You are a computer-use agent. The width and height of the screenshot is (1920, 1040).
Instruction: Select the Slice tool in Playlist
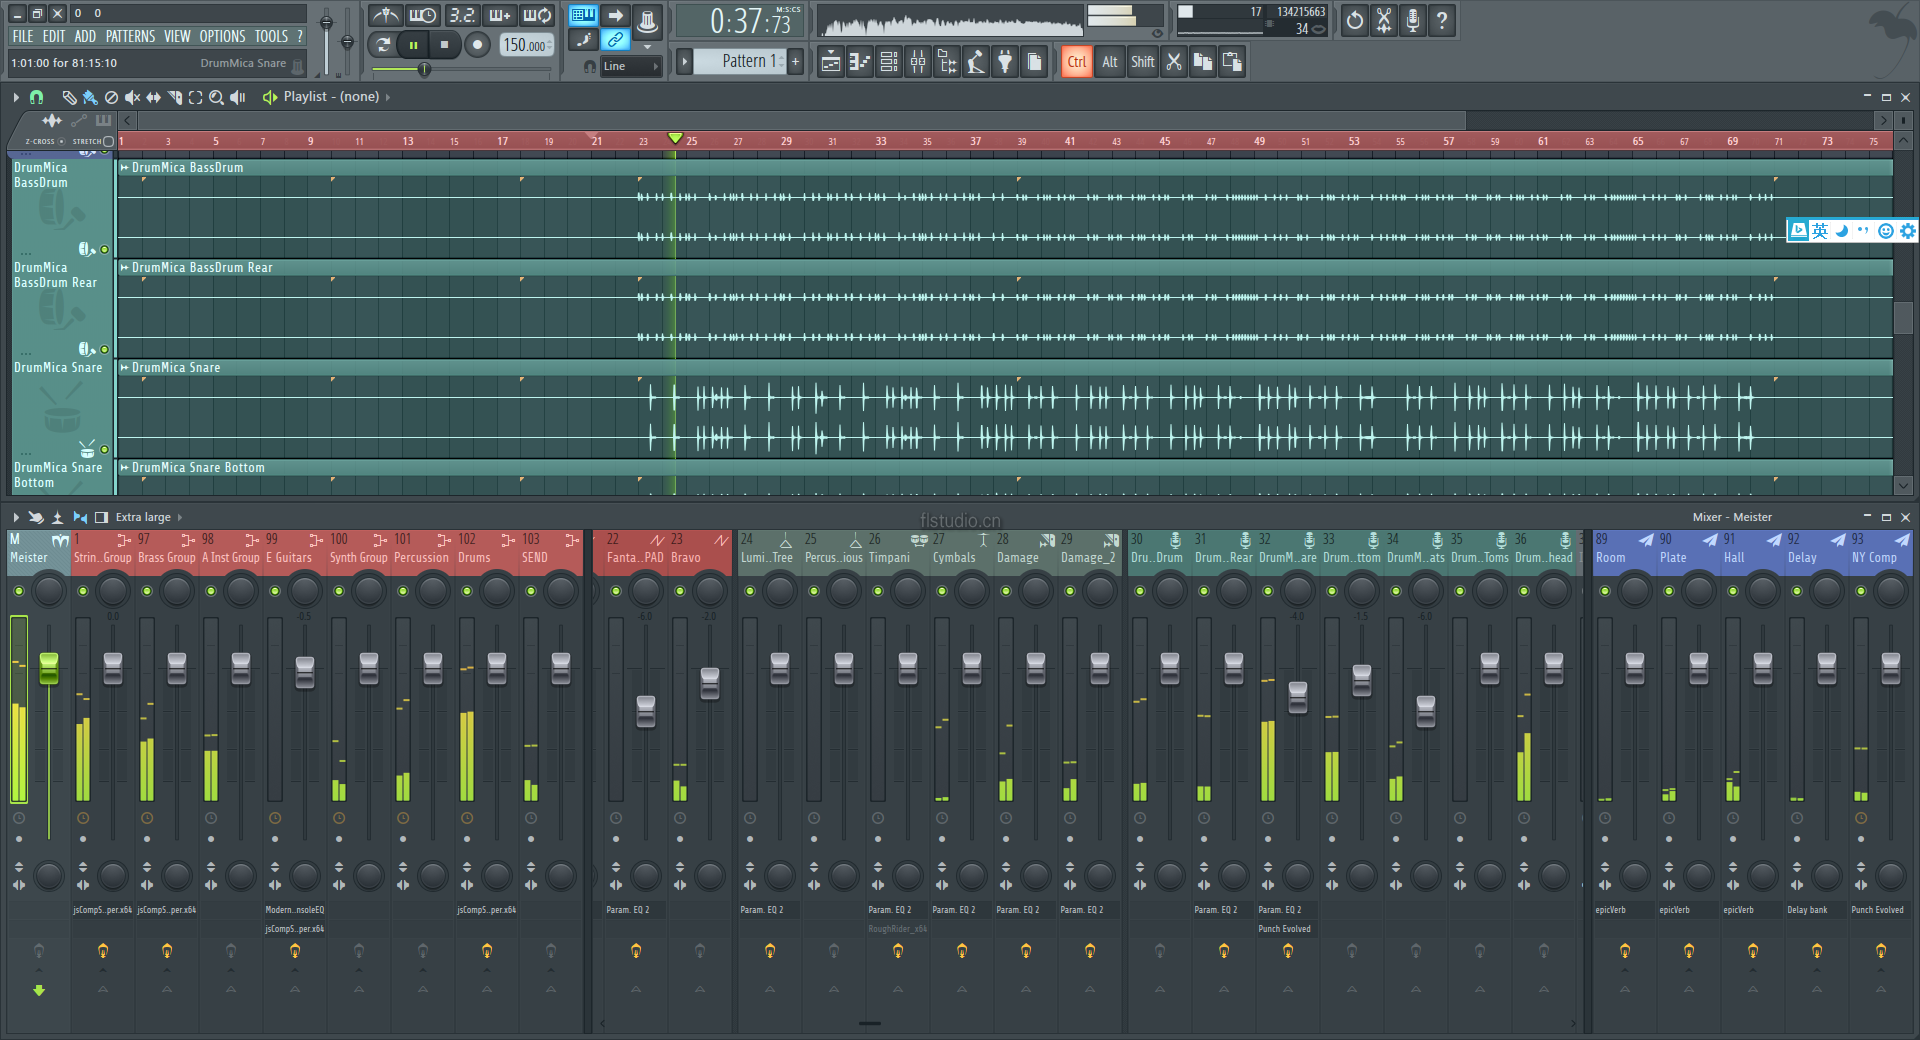coord(174,97)
